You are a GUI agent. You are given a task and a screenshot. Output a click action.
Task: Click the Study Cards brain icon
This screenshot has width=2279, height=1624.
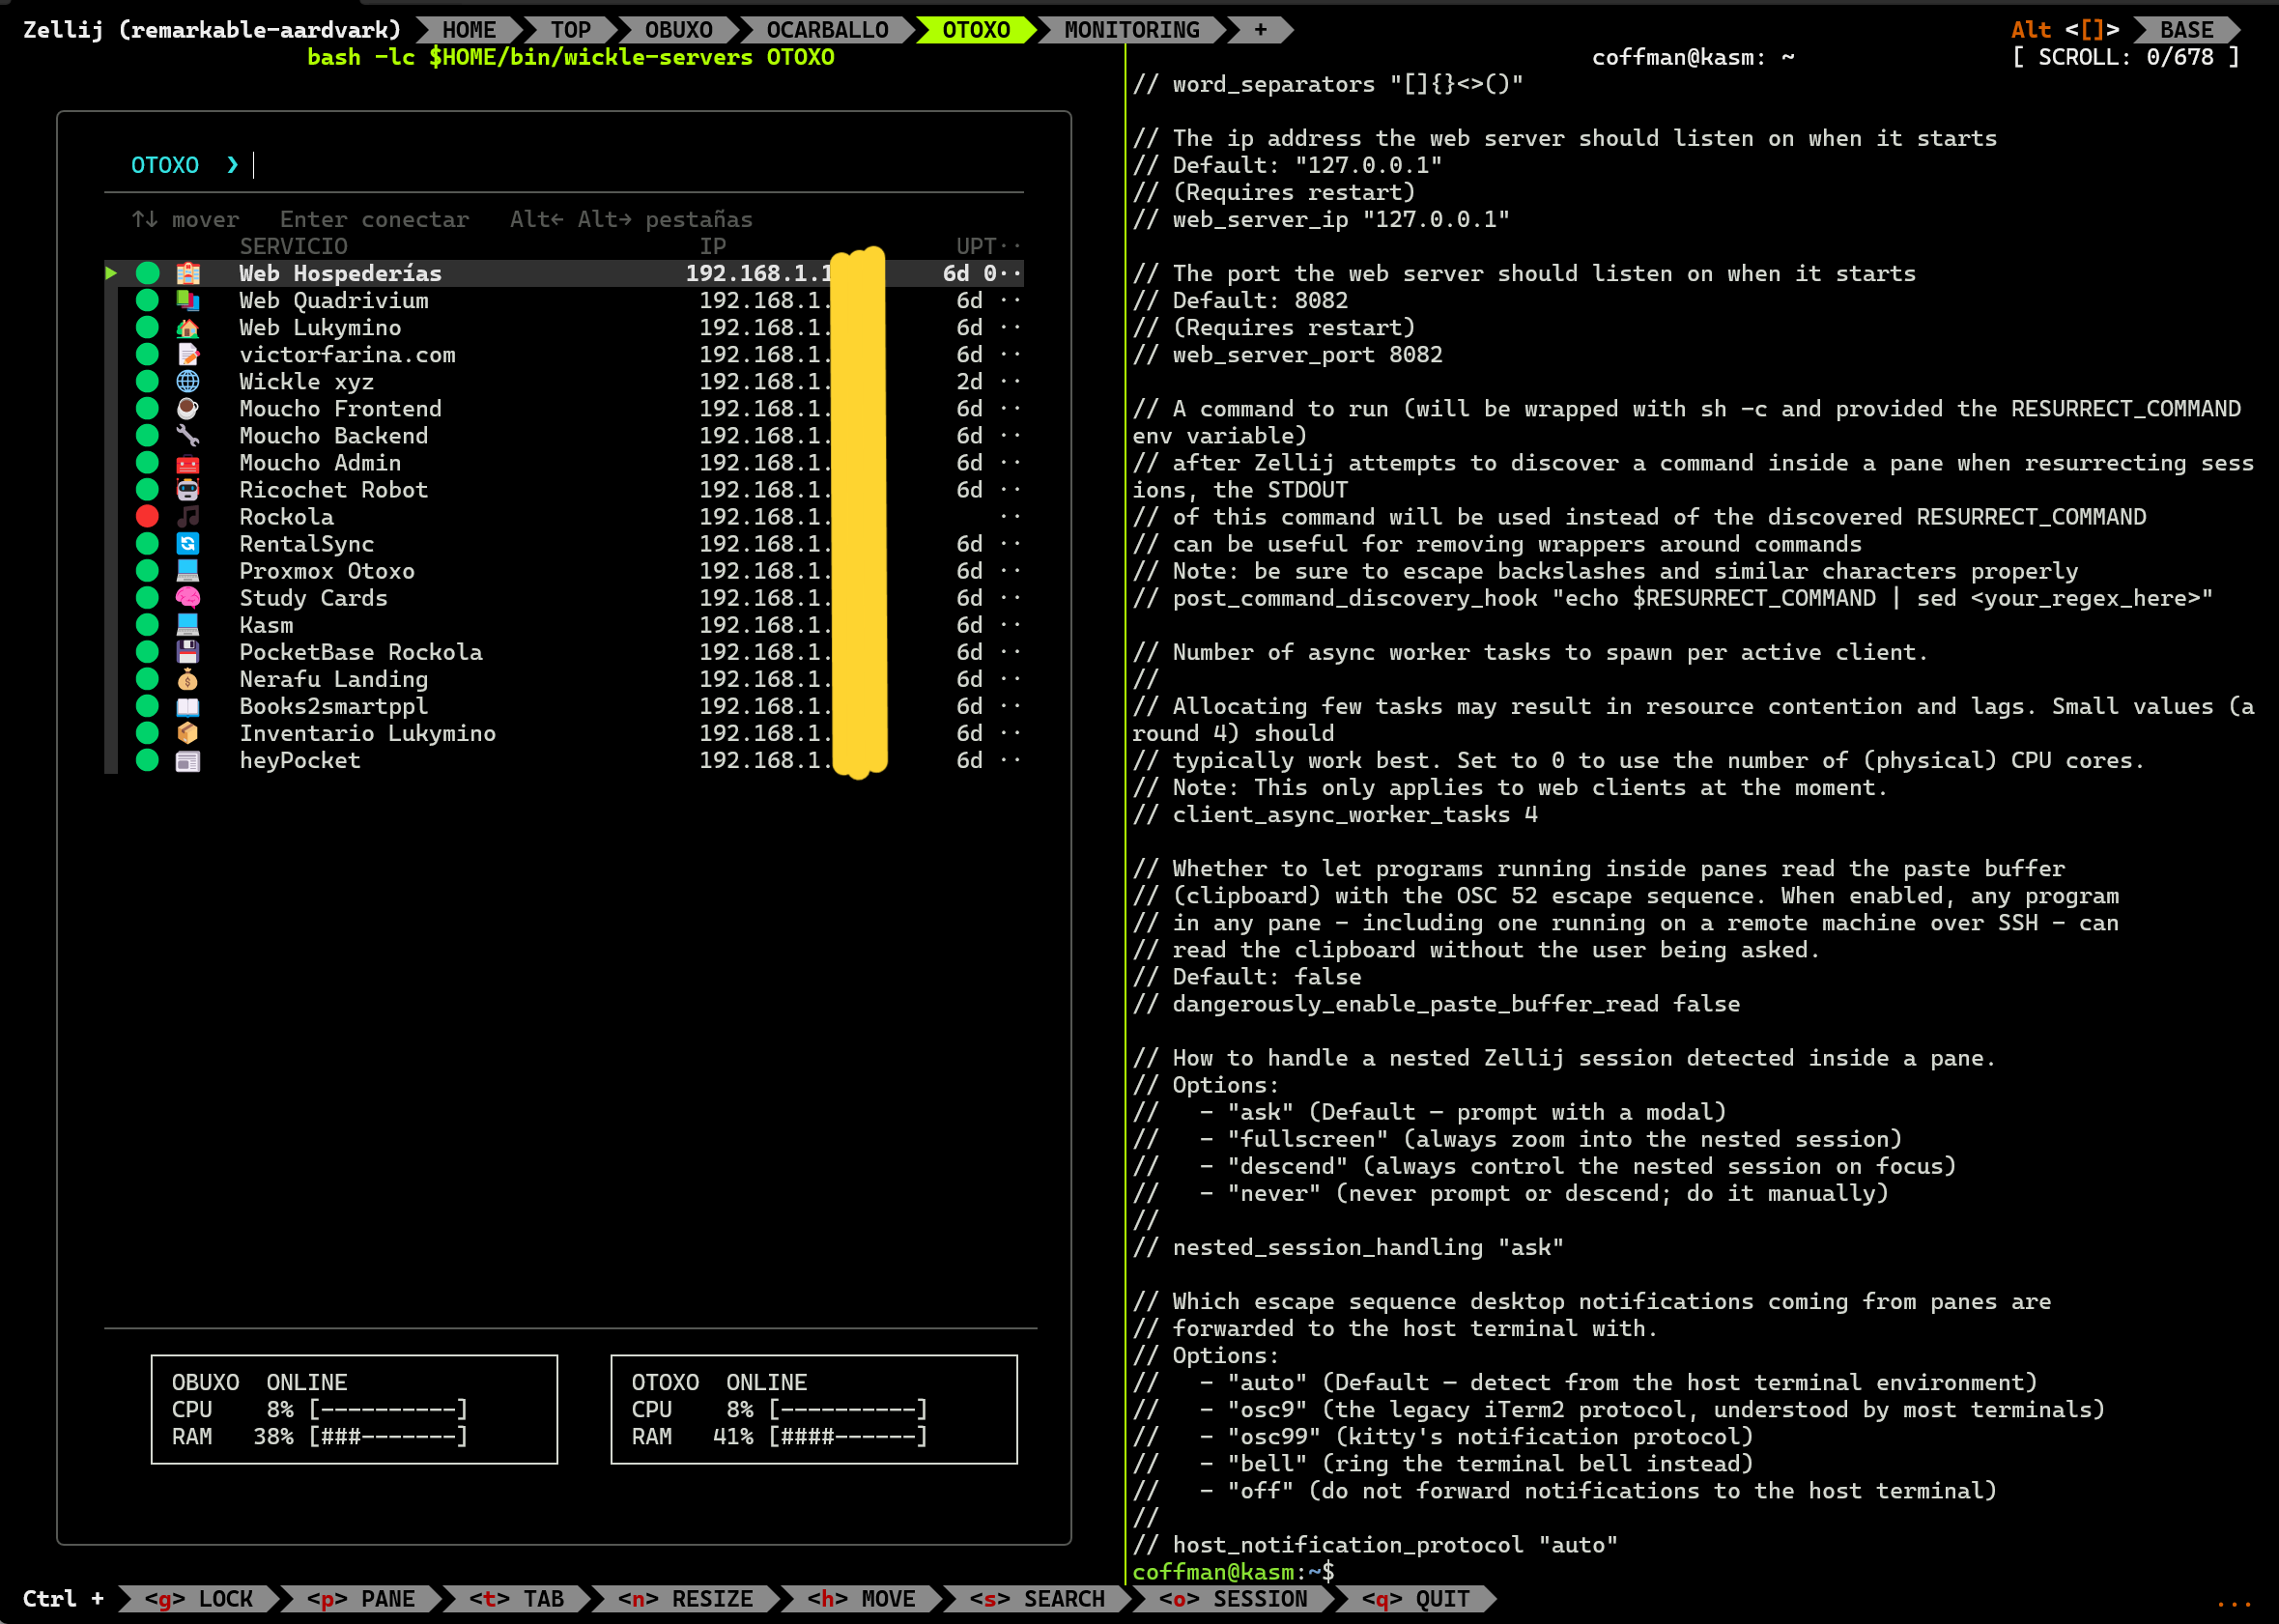pyautogui.click(x=188, y=597)
